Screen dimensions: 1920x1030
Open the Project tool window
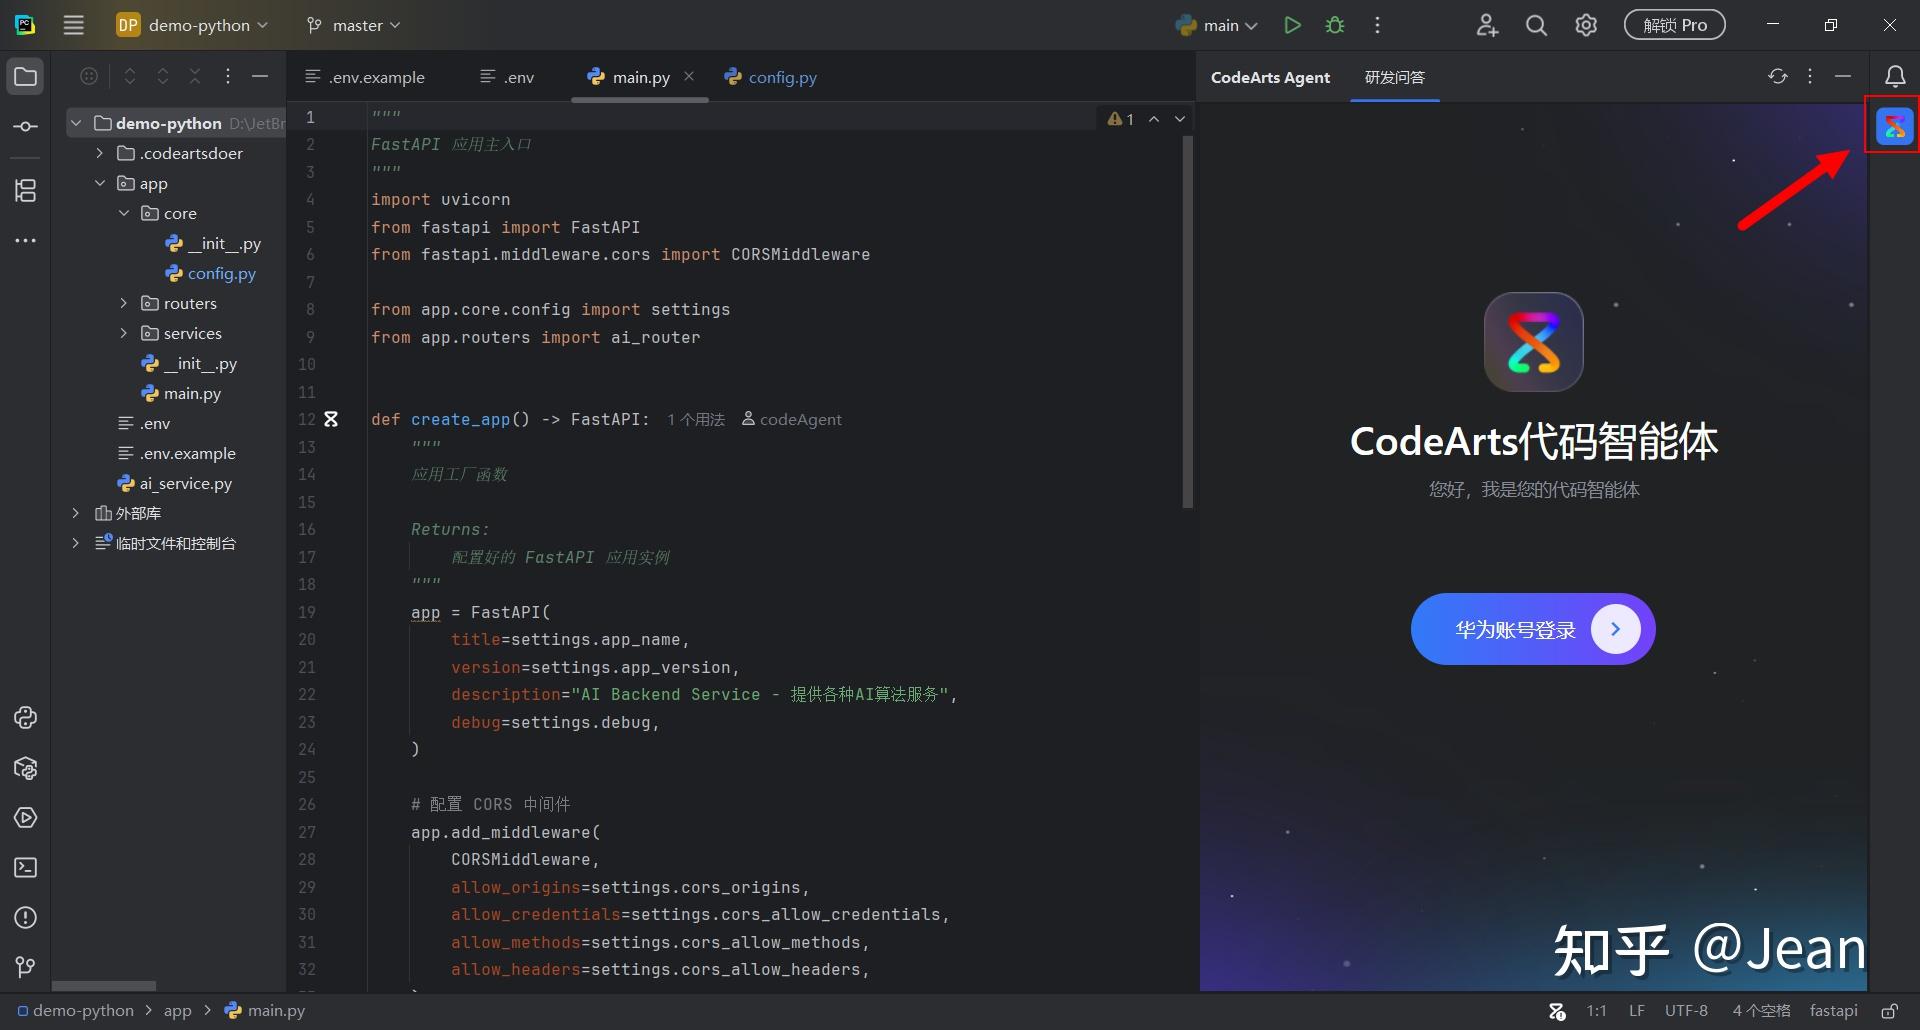25,77
